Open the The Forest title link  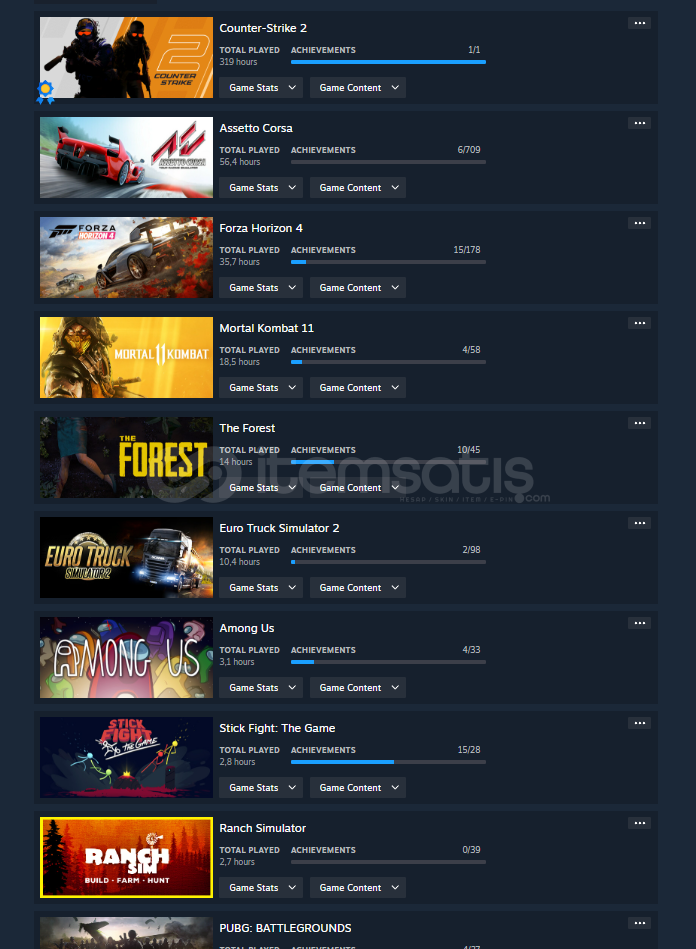coord(247,428)
